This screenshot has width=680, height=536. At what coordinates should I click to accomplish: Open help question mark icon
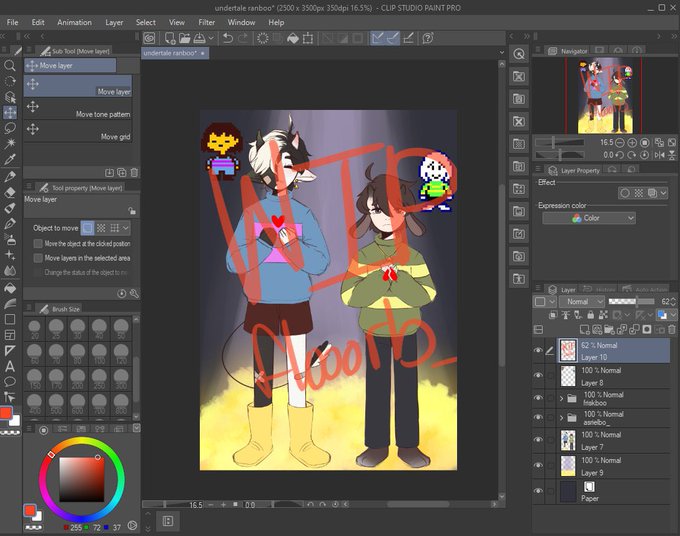pyautogui.click(x=428, y=38)
